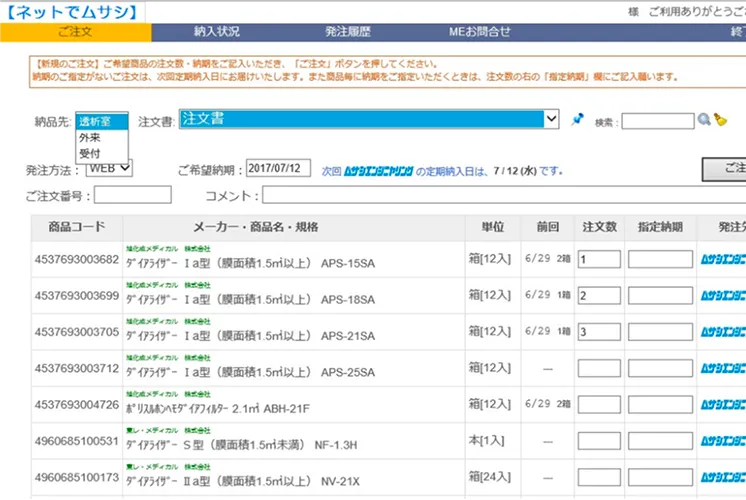Screen dimensions: 746x500
Task: Click order quantity field for APS-15SA
Action: click(x=599, y=259)
